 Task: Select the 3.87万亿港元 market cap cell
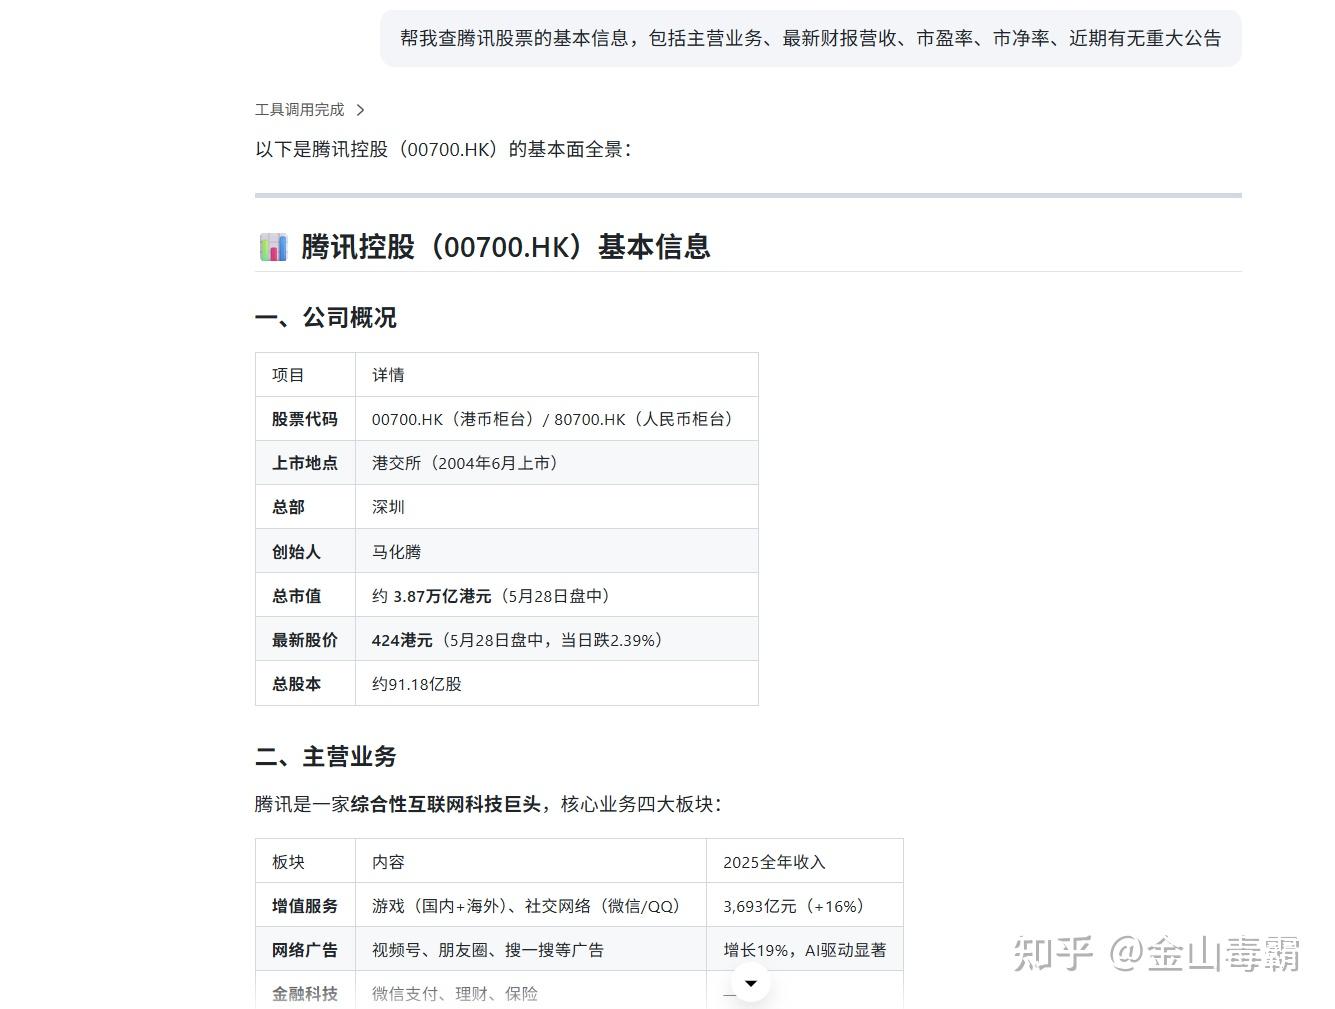[x=557, y=596]
